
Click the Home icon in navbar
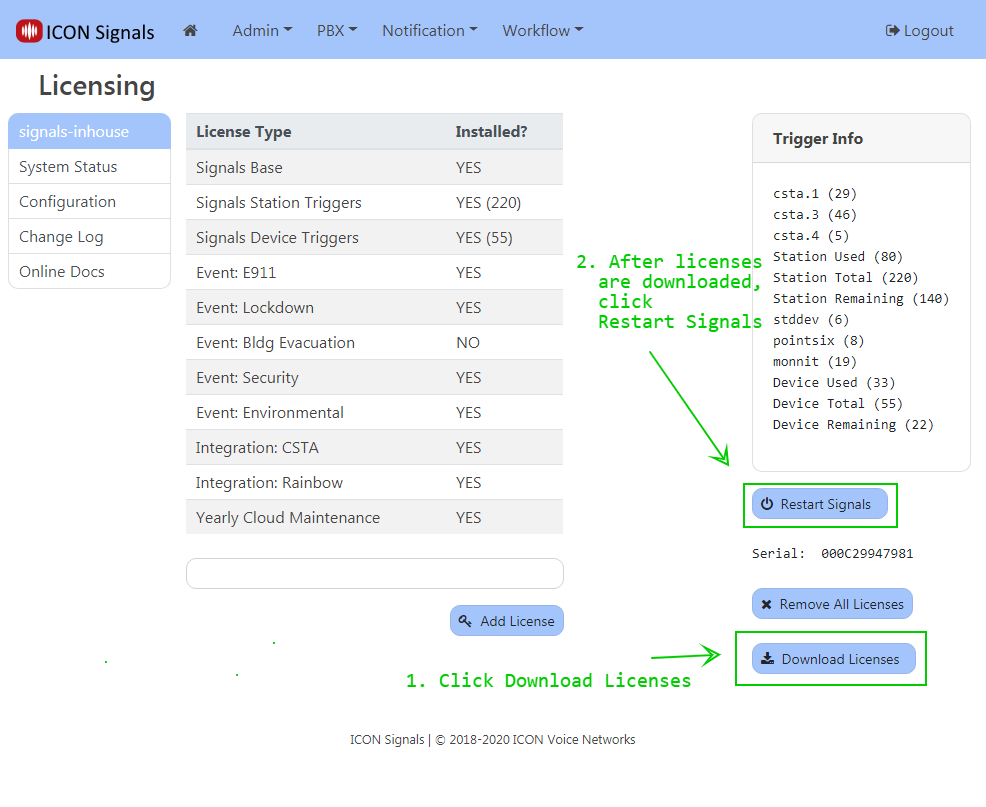pyautogui.click(x=190, y=31)
